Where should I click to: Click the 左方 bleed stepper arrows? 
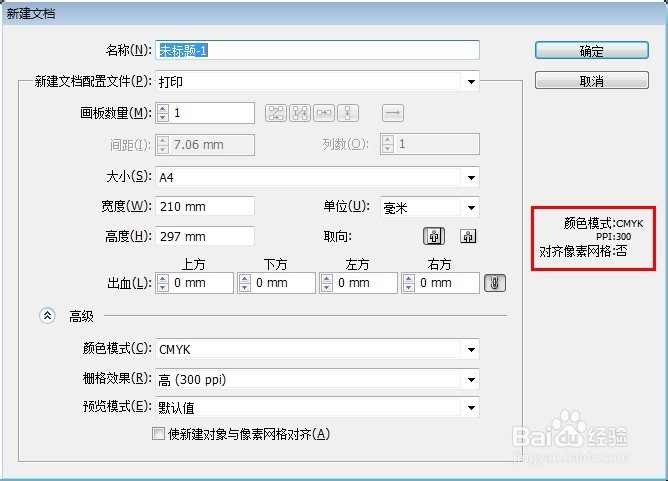pyautogui.click(x=327, y=283)
